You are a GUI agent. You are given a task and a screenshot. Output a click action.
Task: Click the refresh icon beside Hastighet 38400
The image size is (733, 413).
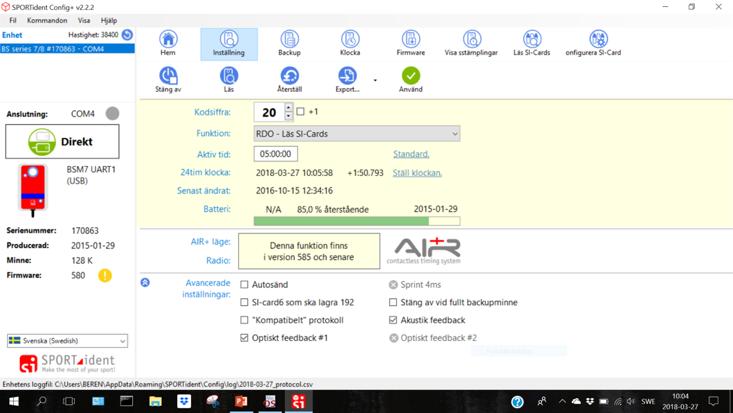pyautogui.click(x=127, y=35)
